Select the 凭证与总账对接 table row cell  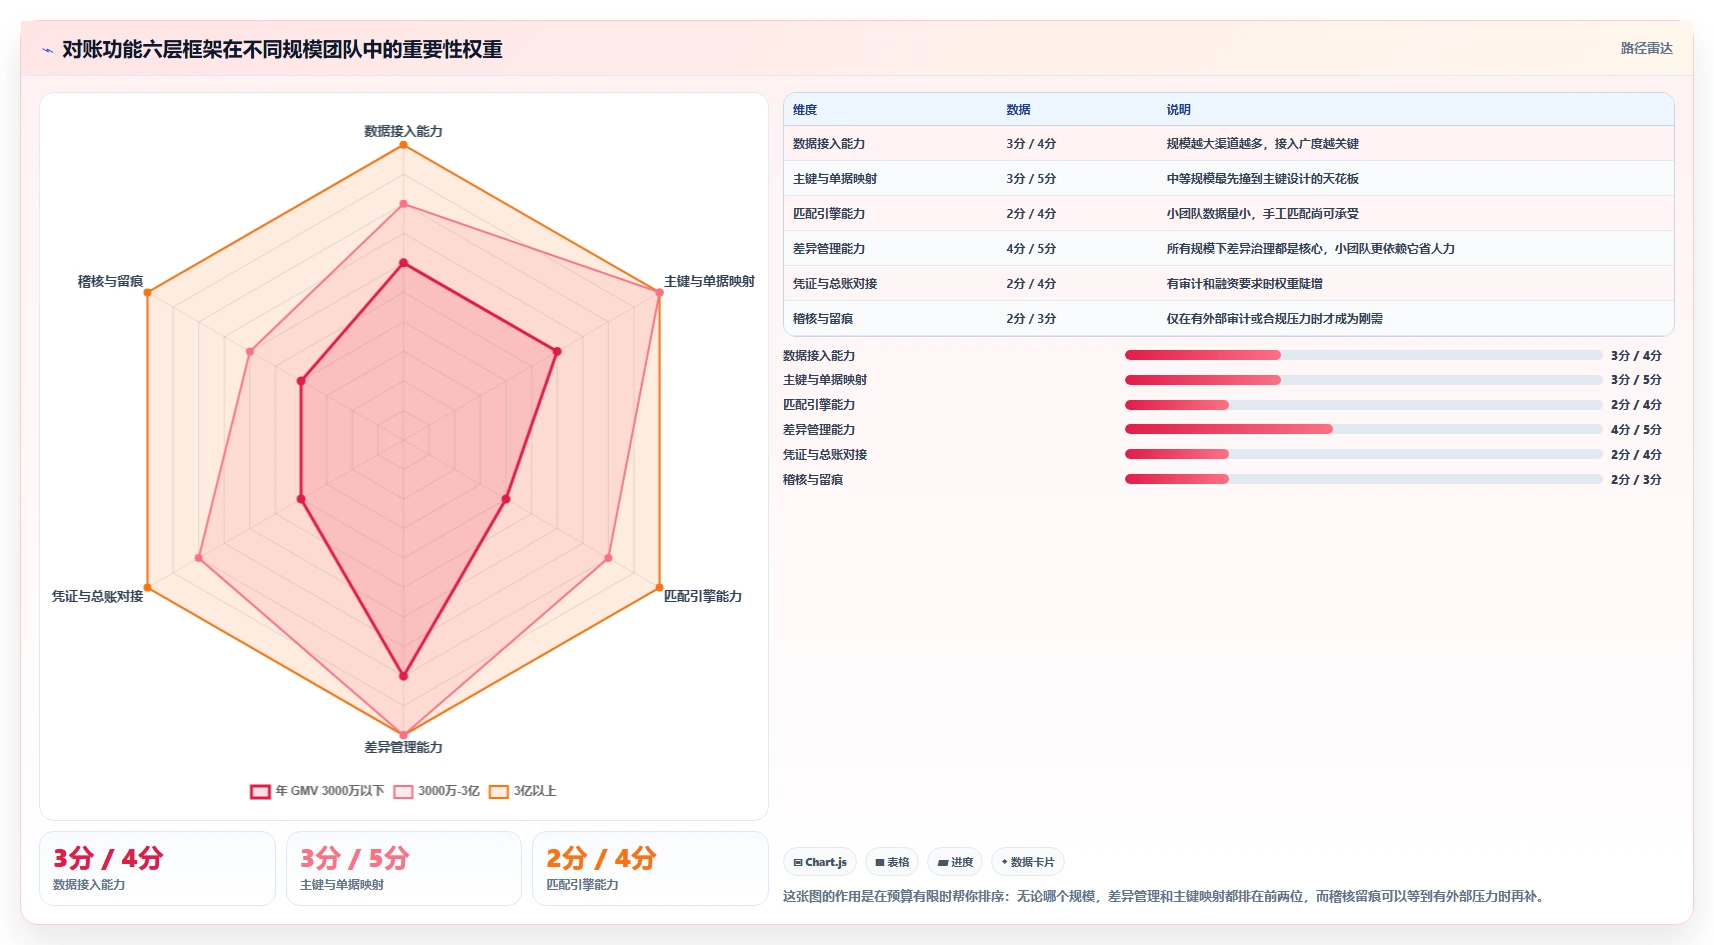point(835,284)
